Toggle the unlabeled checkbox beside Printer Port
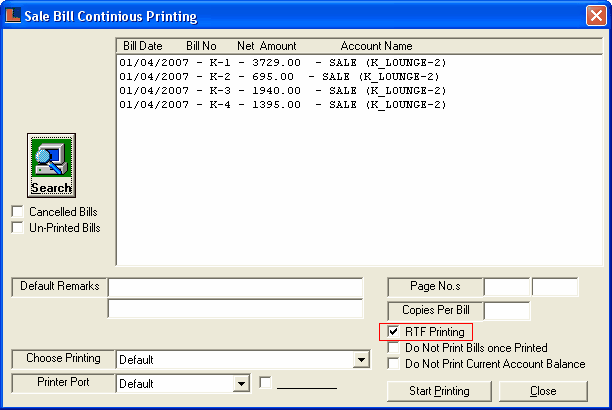The image size is (612, 410). coord(265,382)
